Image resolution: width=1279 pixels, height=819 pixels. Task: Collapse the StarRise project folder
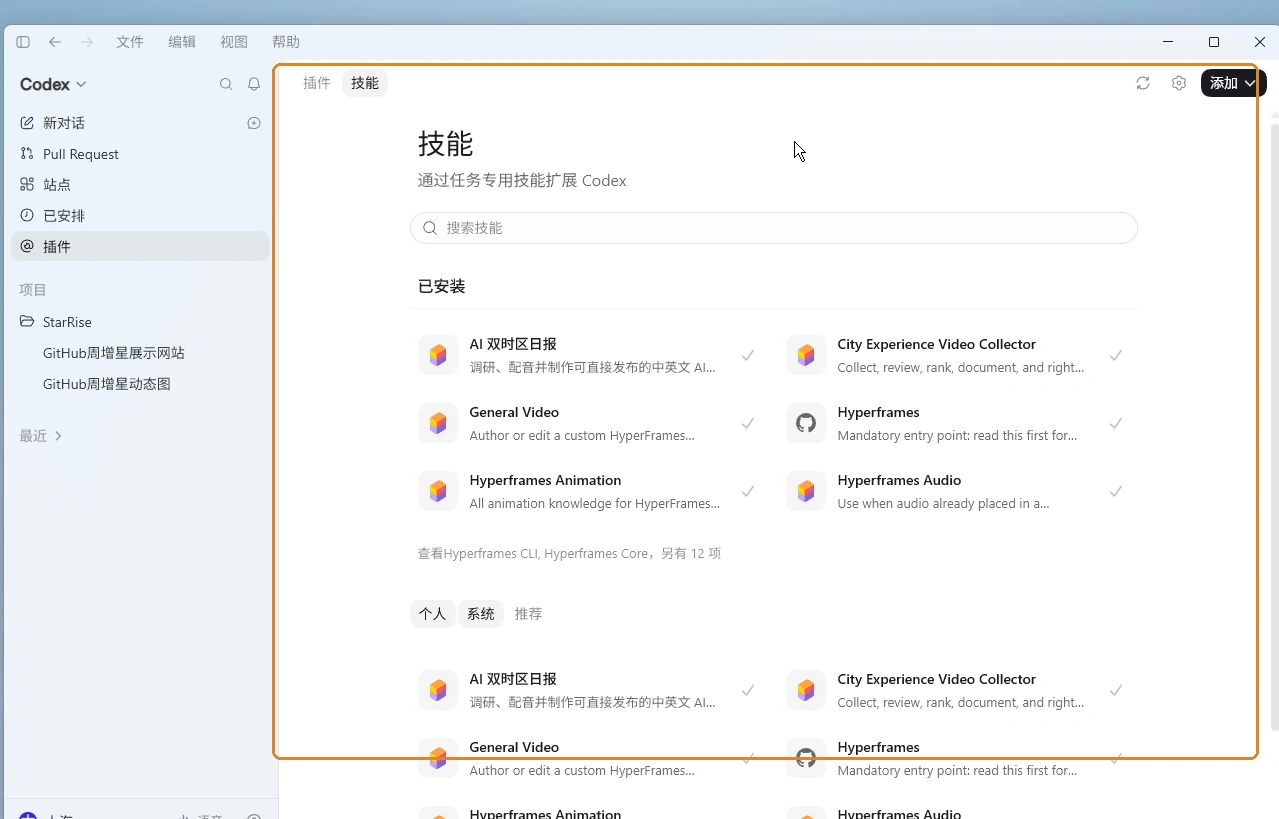click(x=56, y=322)
